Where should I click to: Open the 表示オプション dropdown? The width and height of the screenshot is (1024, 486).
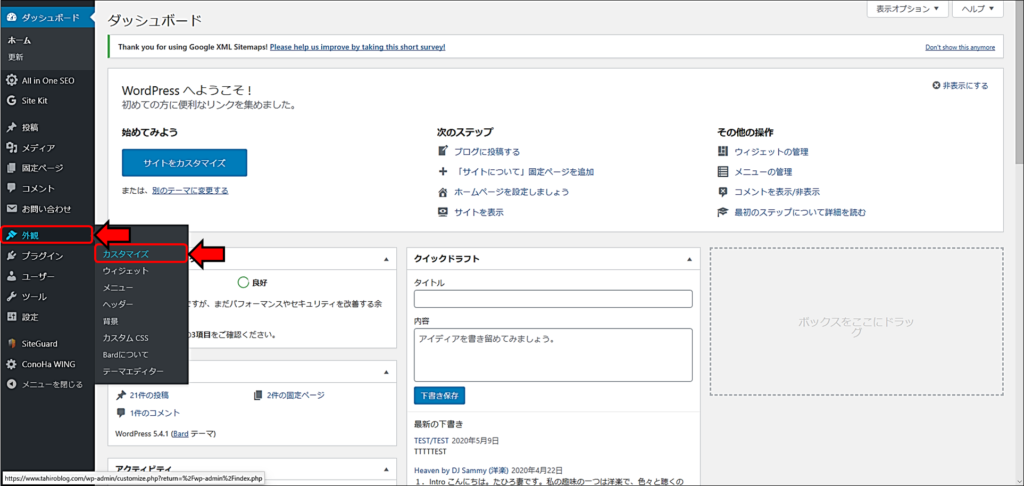pyautogui.click(x=907, y=9)
